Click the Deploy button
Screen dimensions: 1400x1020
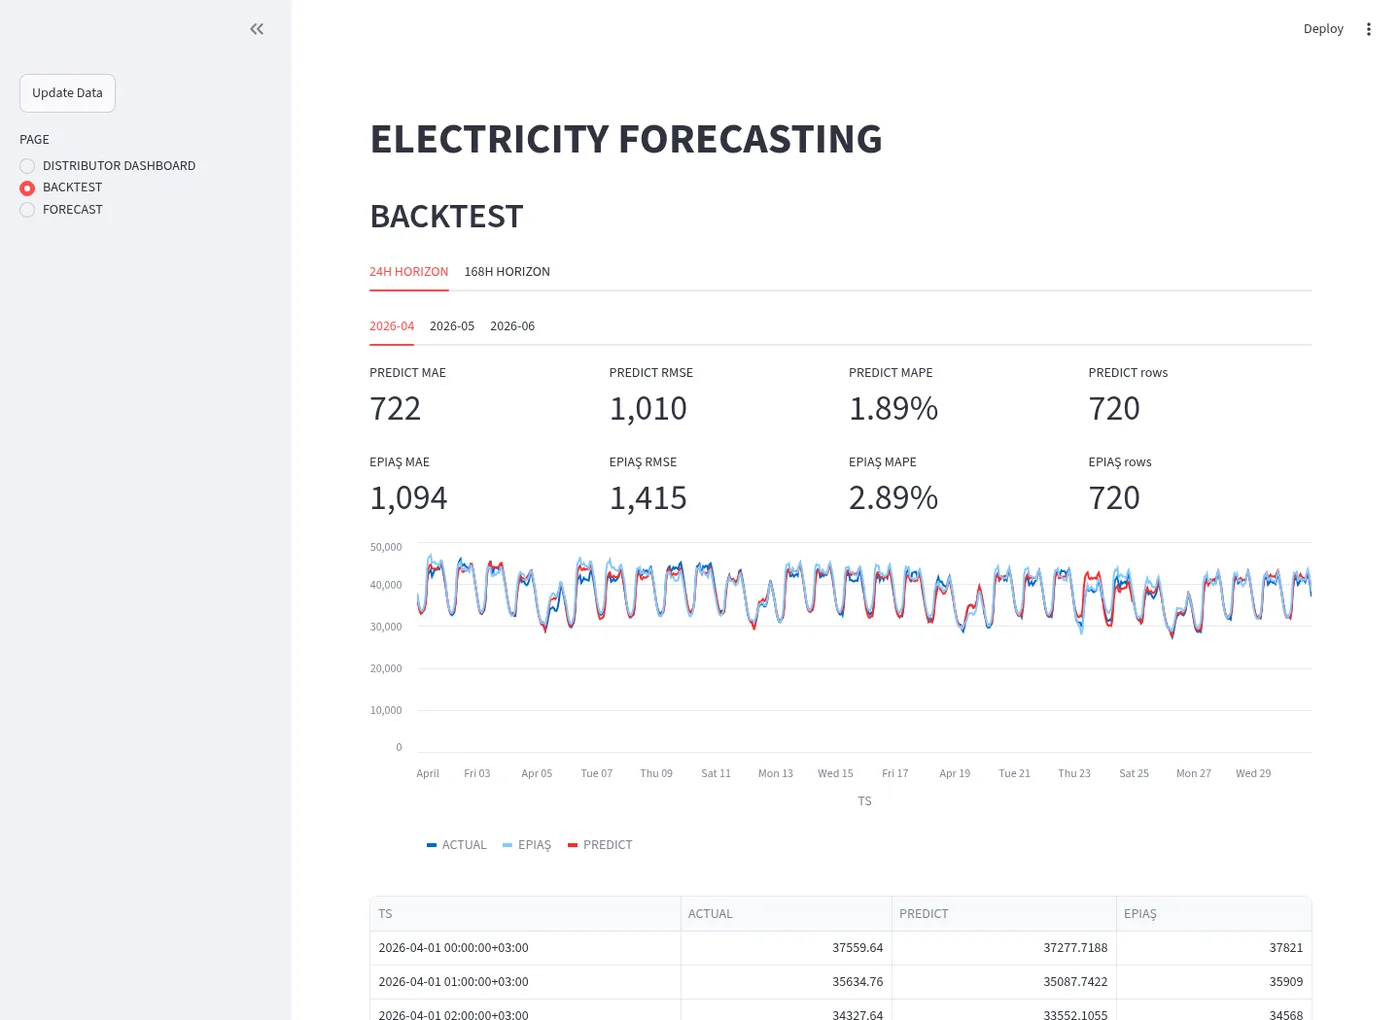pos(1323,29)
